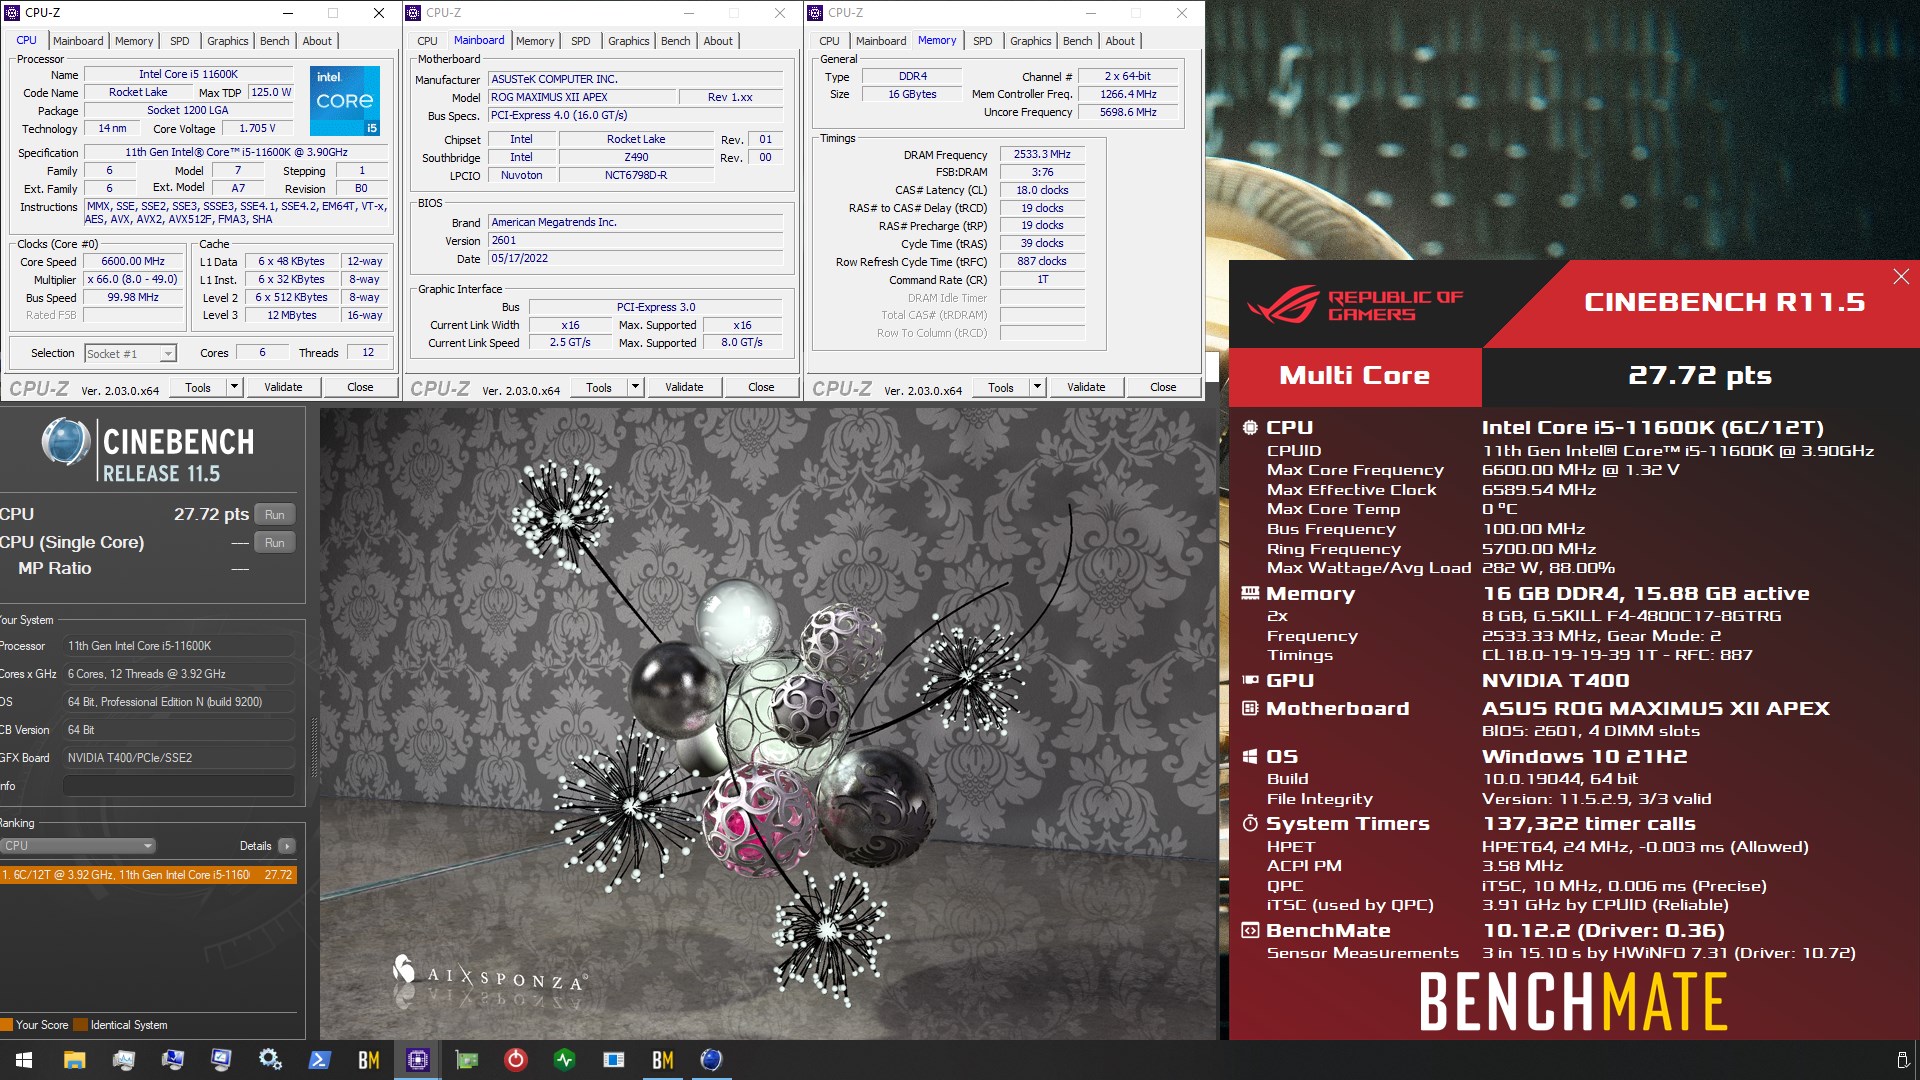Switch to Graphics tab in Mainboard CPU-Z window
The image size is (1920, 1080).
click(629, 41)
